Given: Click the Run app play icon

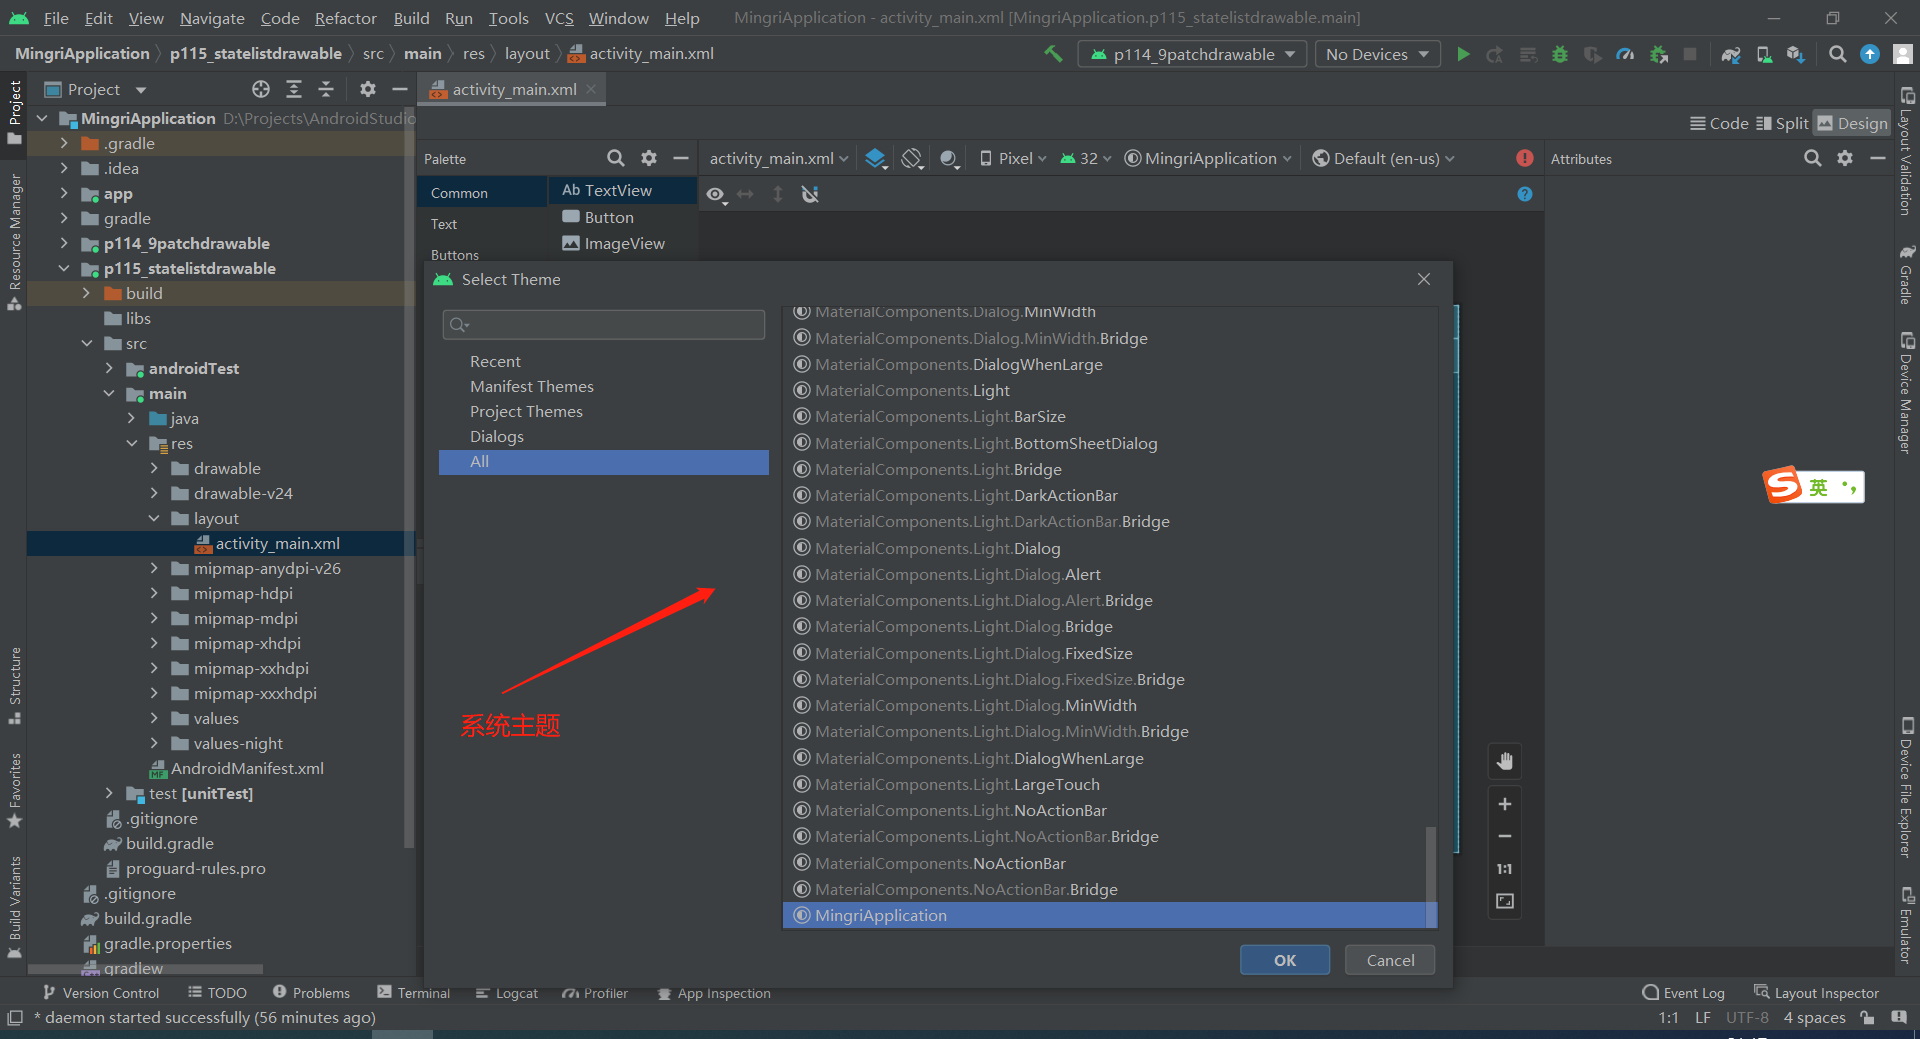Looking at the screenshot, I should (x=1463, y=54).
